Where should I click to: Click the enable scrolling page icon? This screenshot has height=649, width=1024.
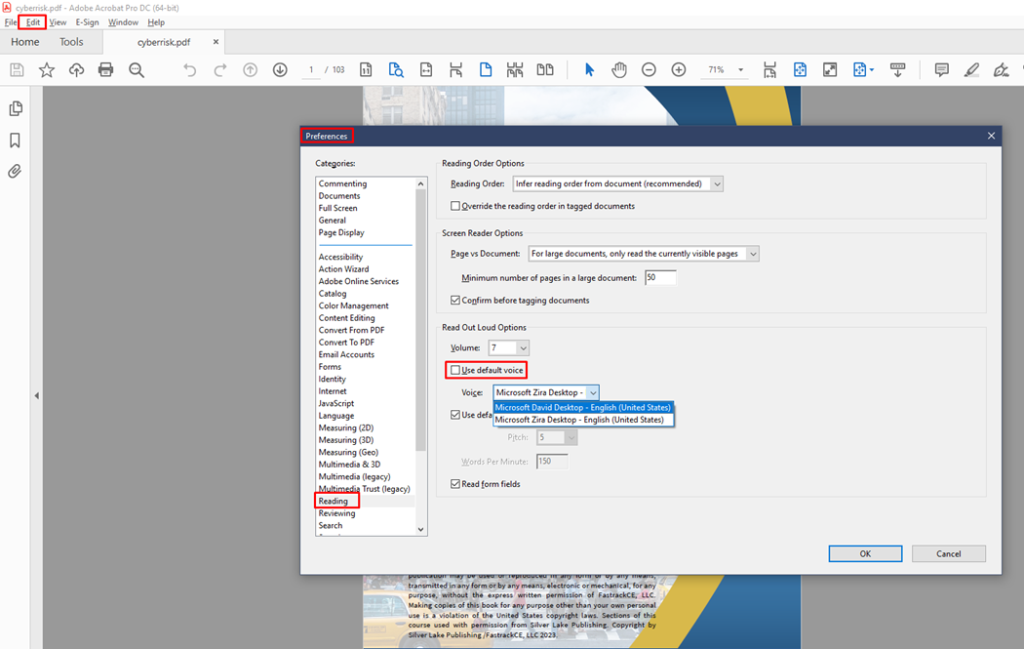coord(456,70)
